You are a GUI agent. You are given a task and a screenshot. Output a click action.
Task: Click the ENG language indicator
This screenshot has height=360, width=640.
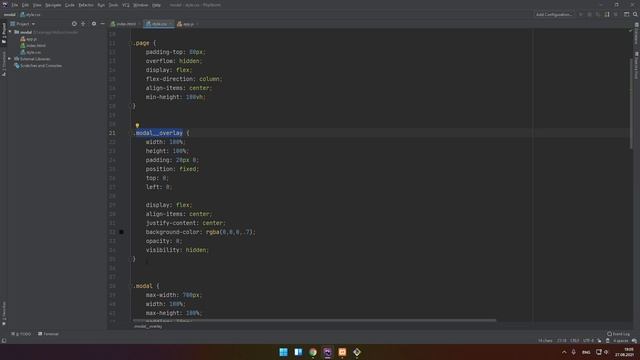pos(586,352)
